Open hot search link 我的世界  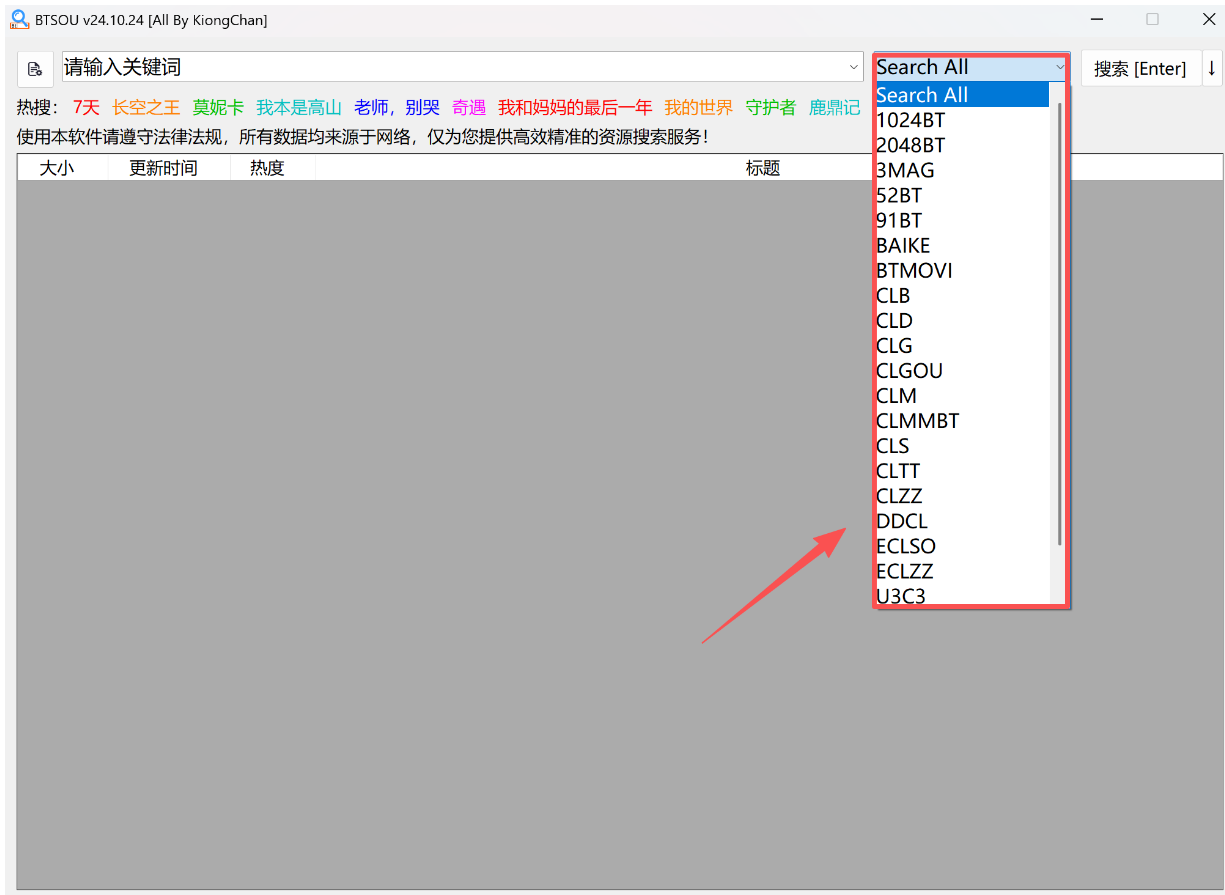[698, 108]
